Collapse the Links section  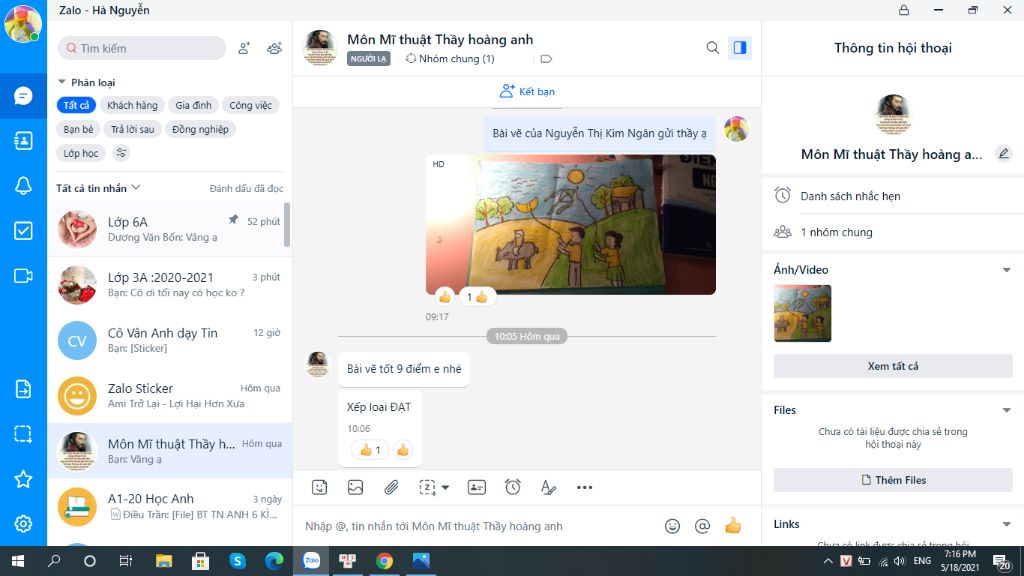coord(1006,524)
